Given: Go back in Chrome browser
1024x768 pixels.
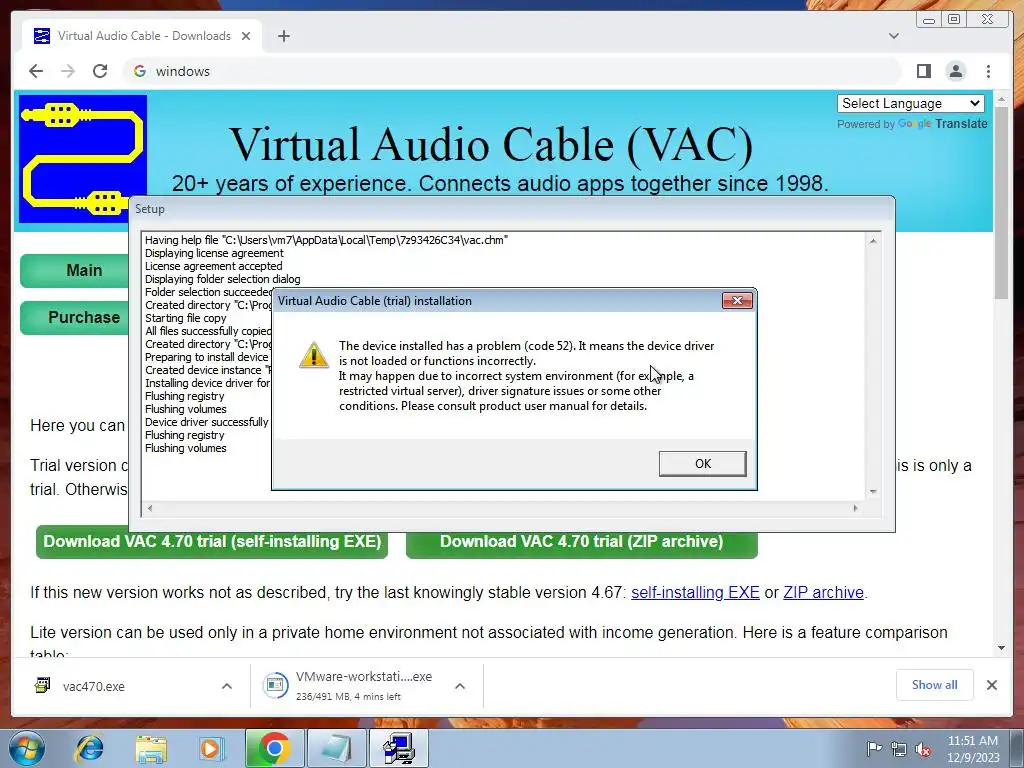Looking at the screenshot, I should click(36, 71).
